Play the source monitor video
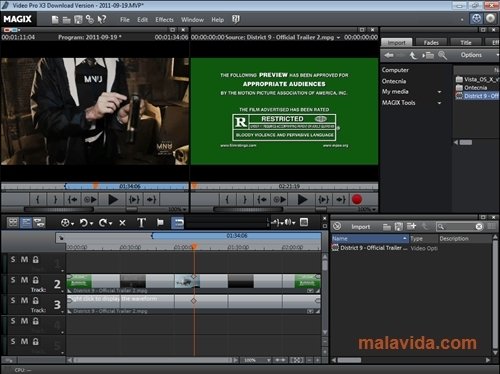Screen dimensions: 500x374 pyautogui.click(x=302, y=200)
